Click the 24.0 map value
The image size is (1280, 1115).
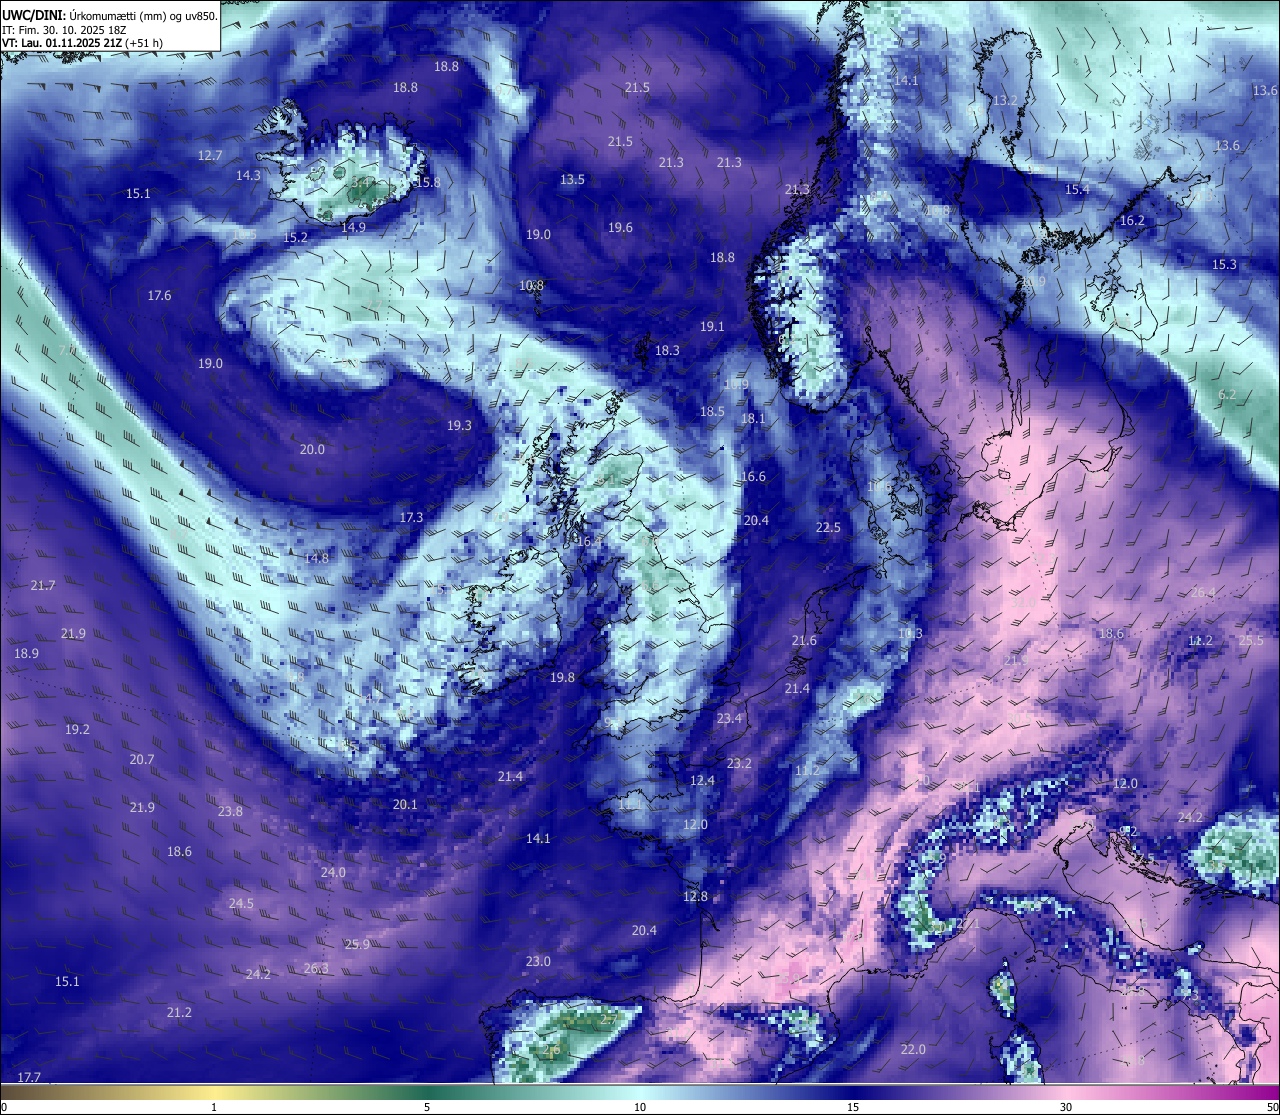point(333,872)
